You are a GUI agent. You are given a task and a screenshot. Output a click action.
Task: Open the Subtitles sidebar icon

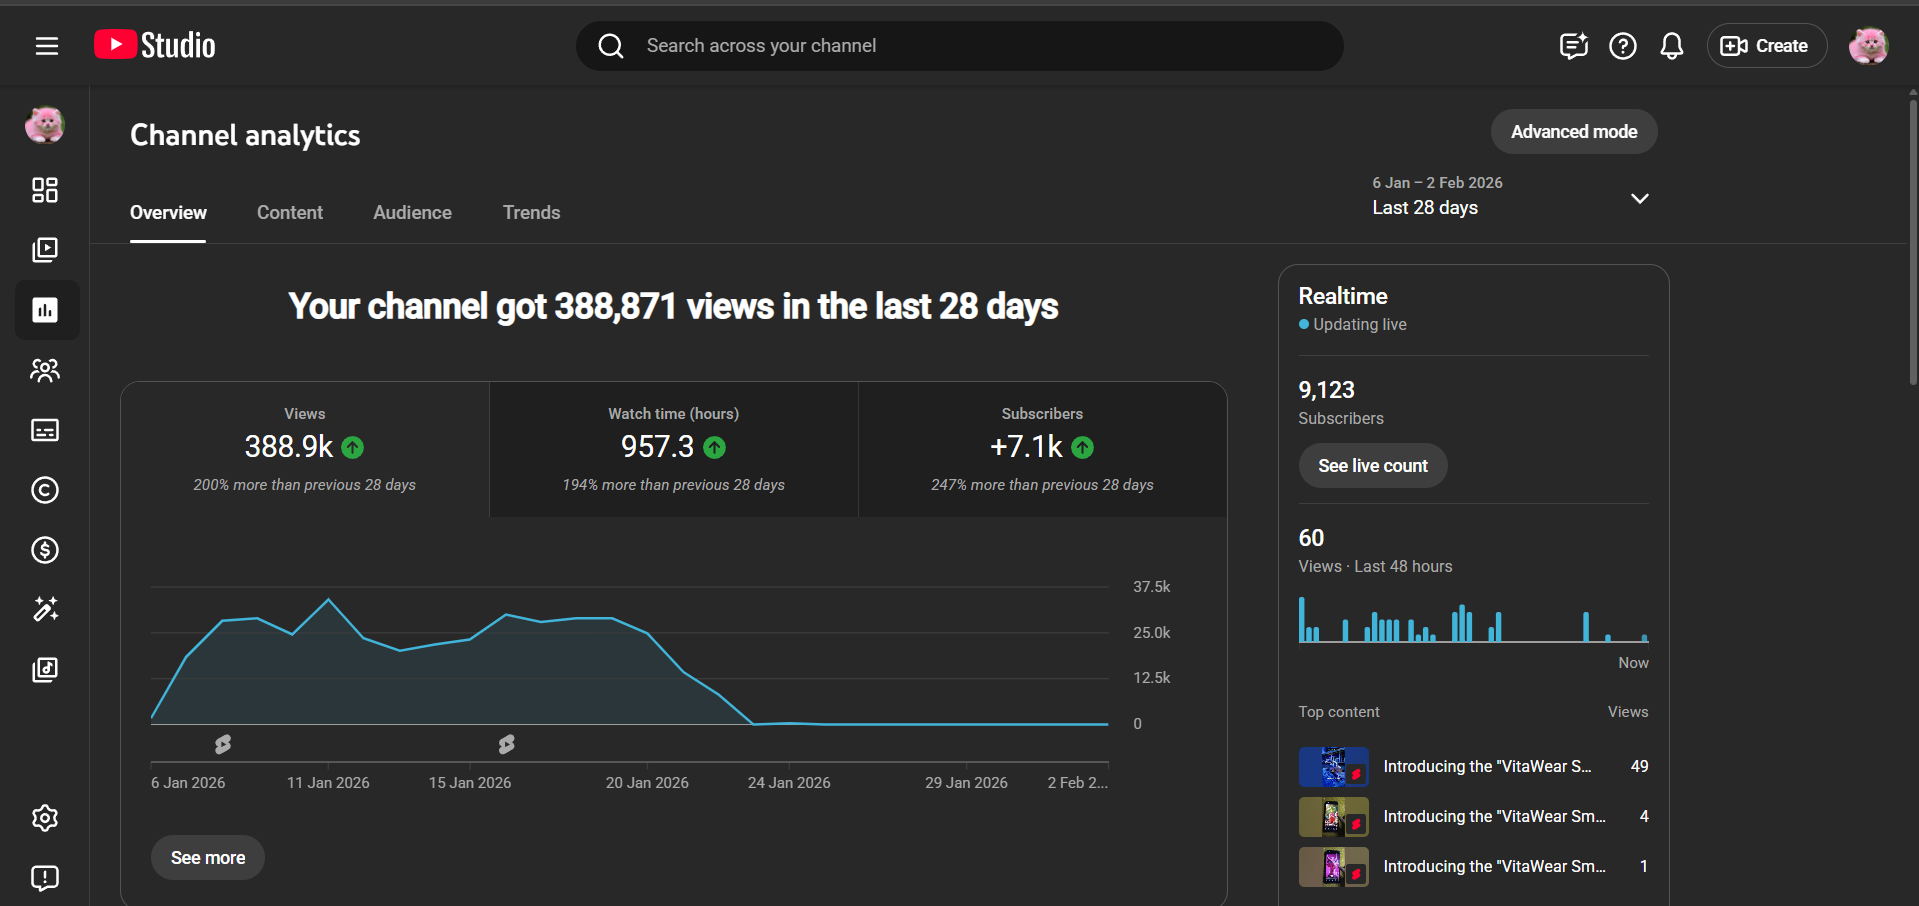pos(45,430)
